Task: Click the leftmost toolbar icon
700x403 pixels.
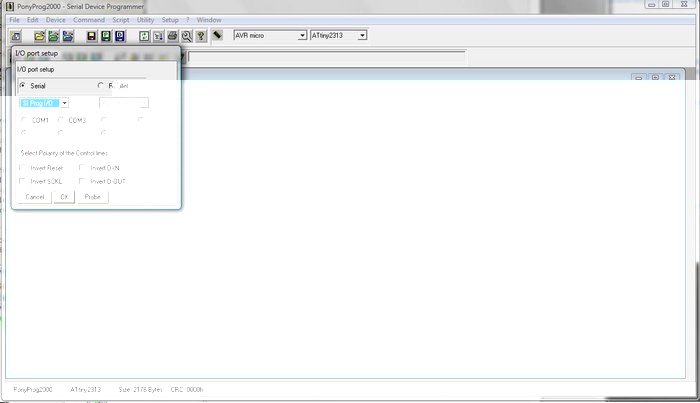Action: (x=15, y=35)
